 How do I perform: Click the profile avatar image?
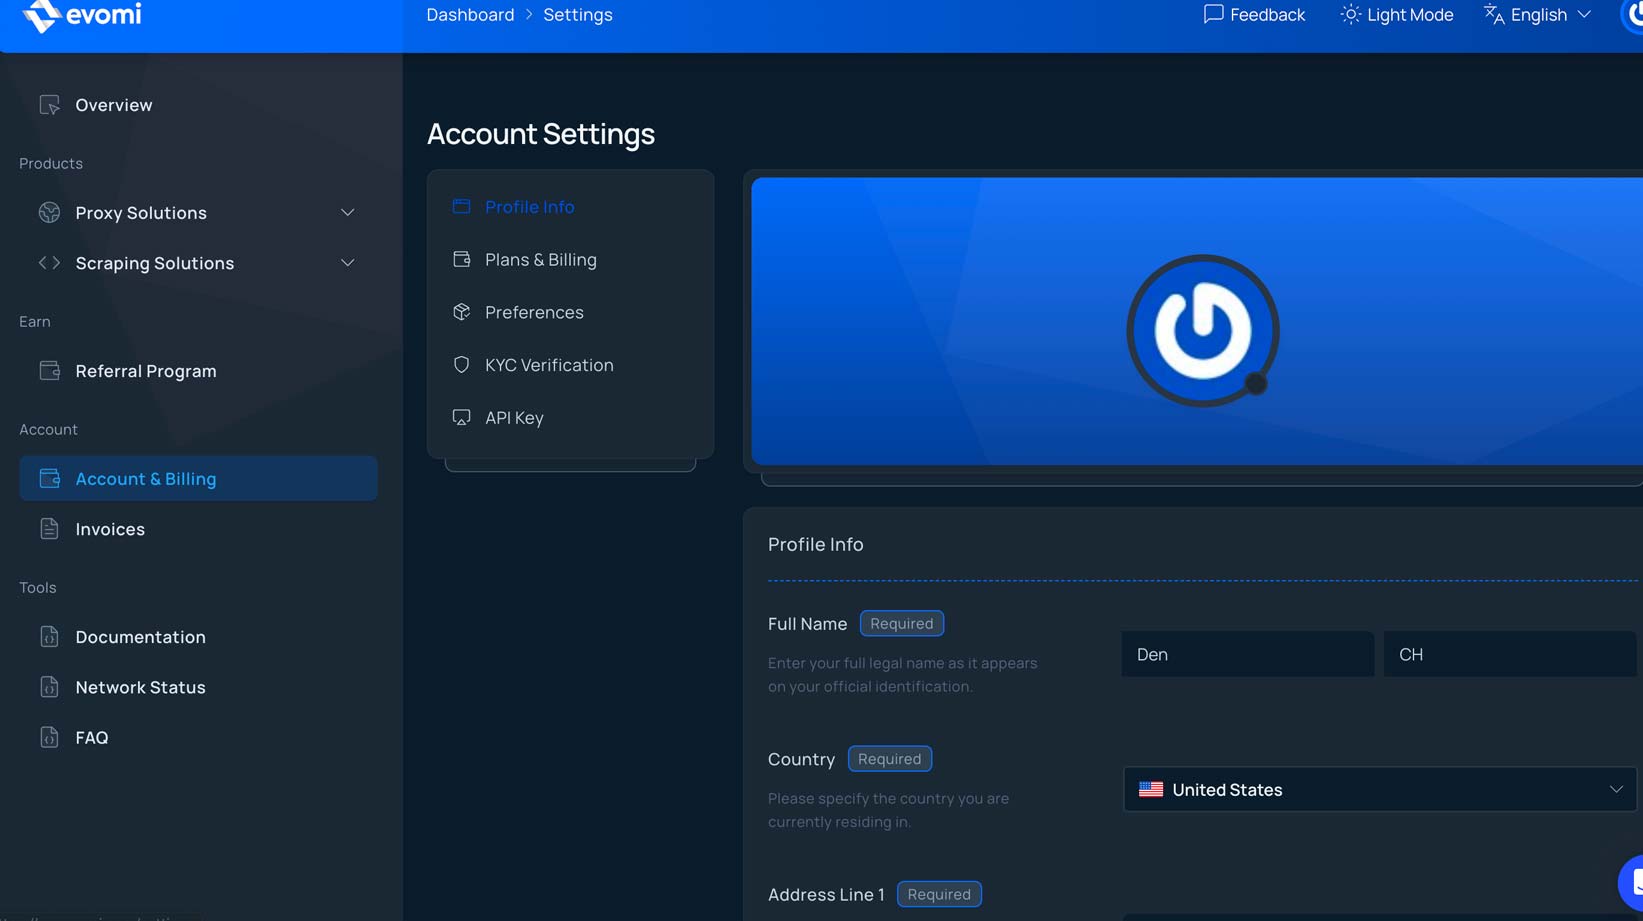[x=1202, y=330]
